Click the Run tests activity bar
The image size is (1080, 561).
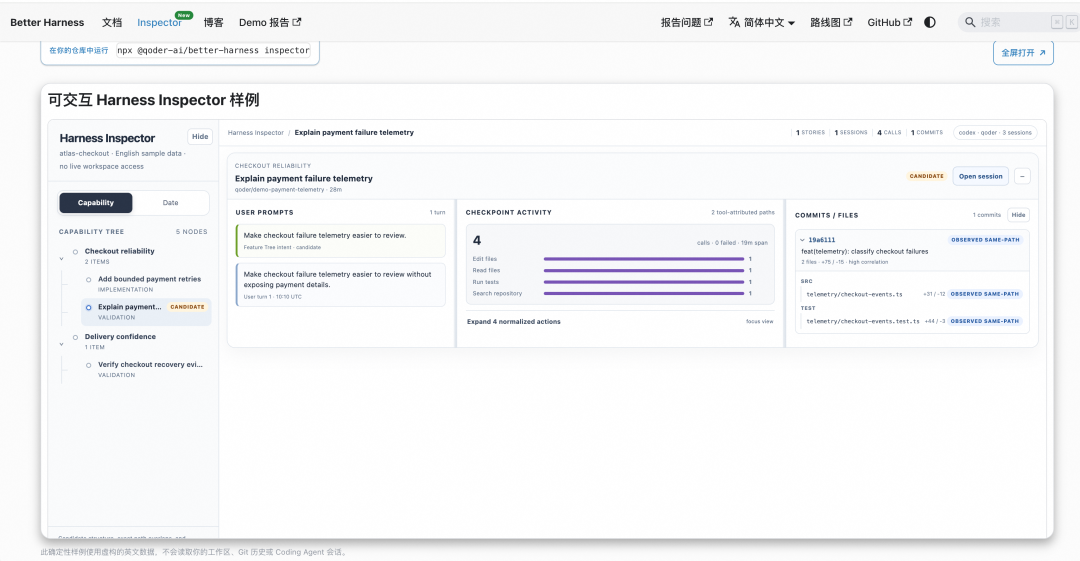643,282
